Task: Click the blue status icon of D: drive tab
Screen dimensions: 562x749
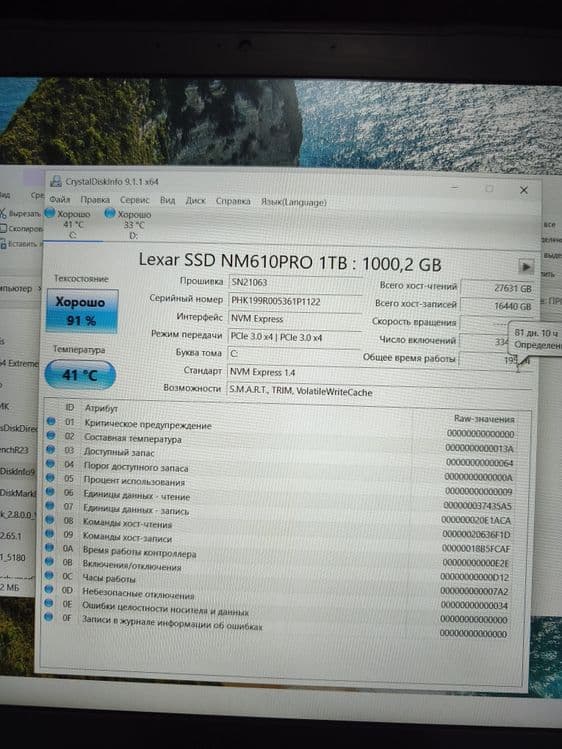Action: [x=110, y=214]
